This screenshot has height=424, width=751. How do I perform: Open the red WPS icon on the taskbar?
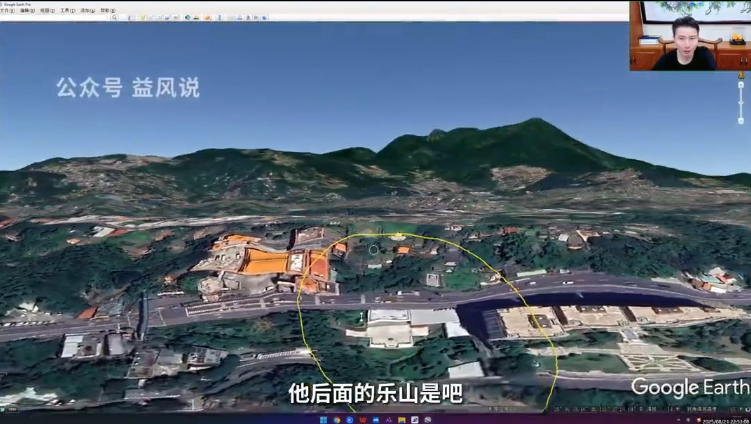(363, 420)
